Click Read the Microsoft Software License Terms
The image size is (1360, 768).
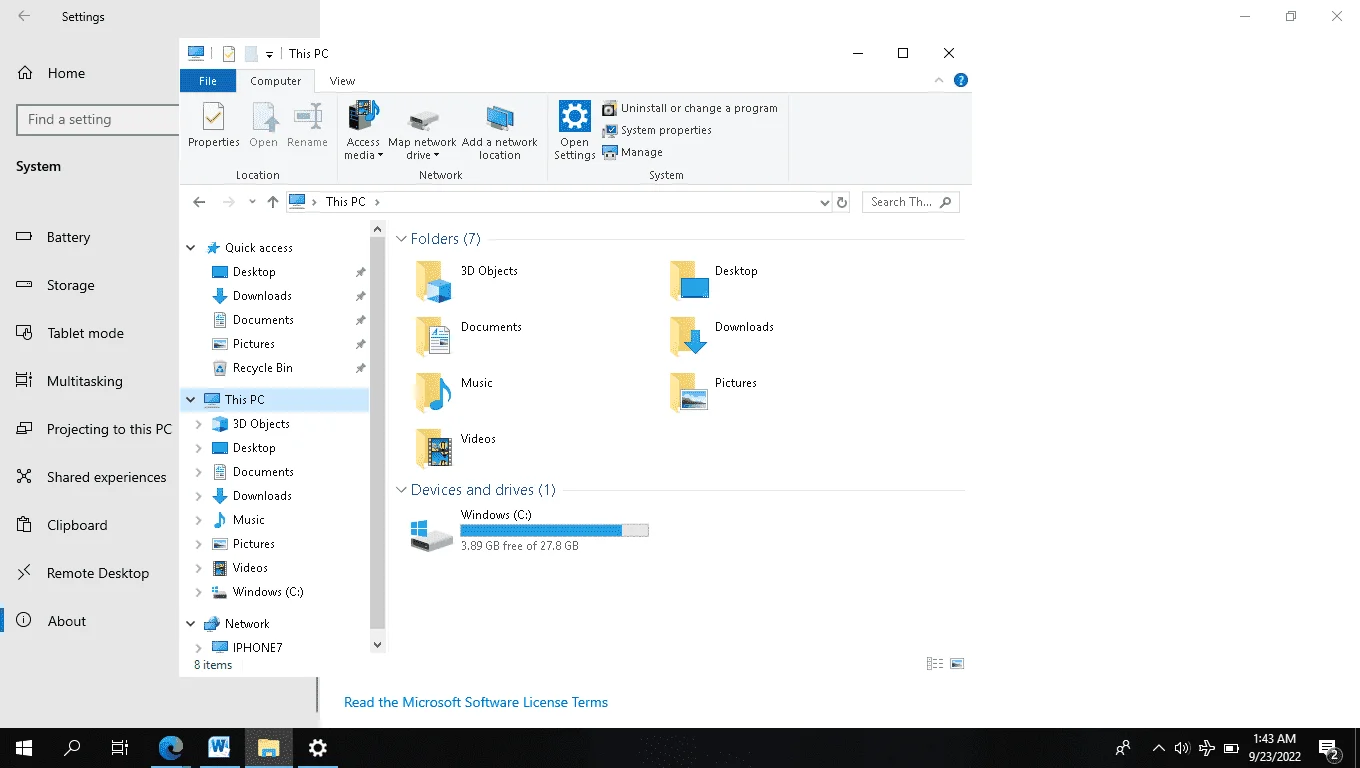coord(476,703)
